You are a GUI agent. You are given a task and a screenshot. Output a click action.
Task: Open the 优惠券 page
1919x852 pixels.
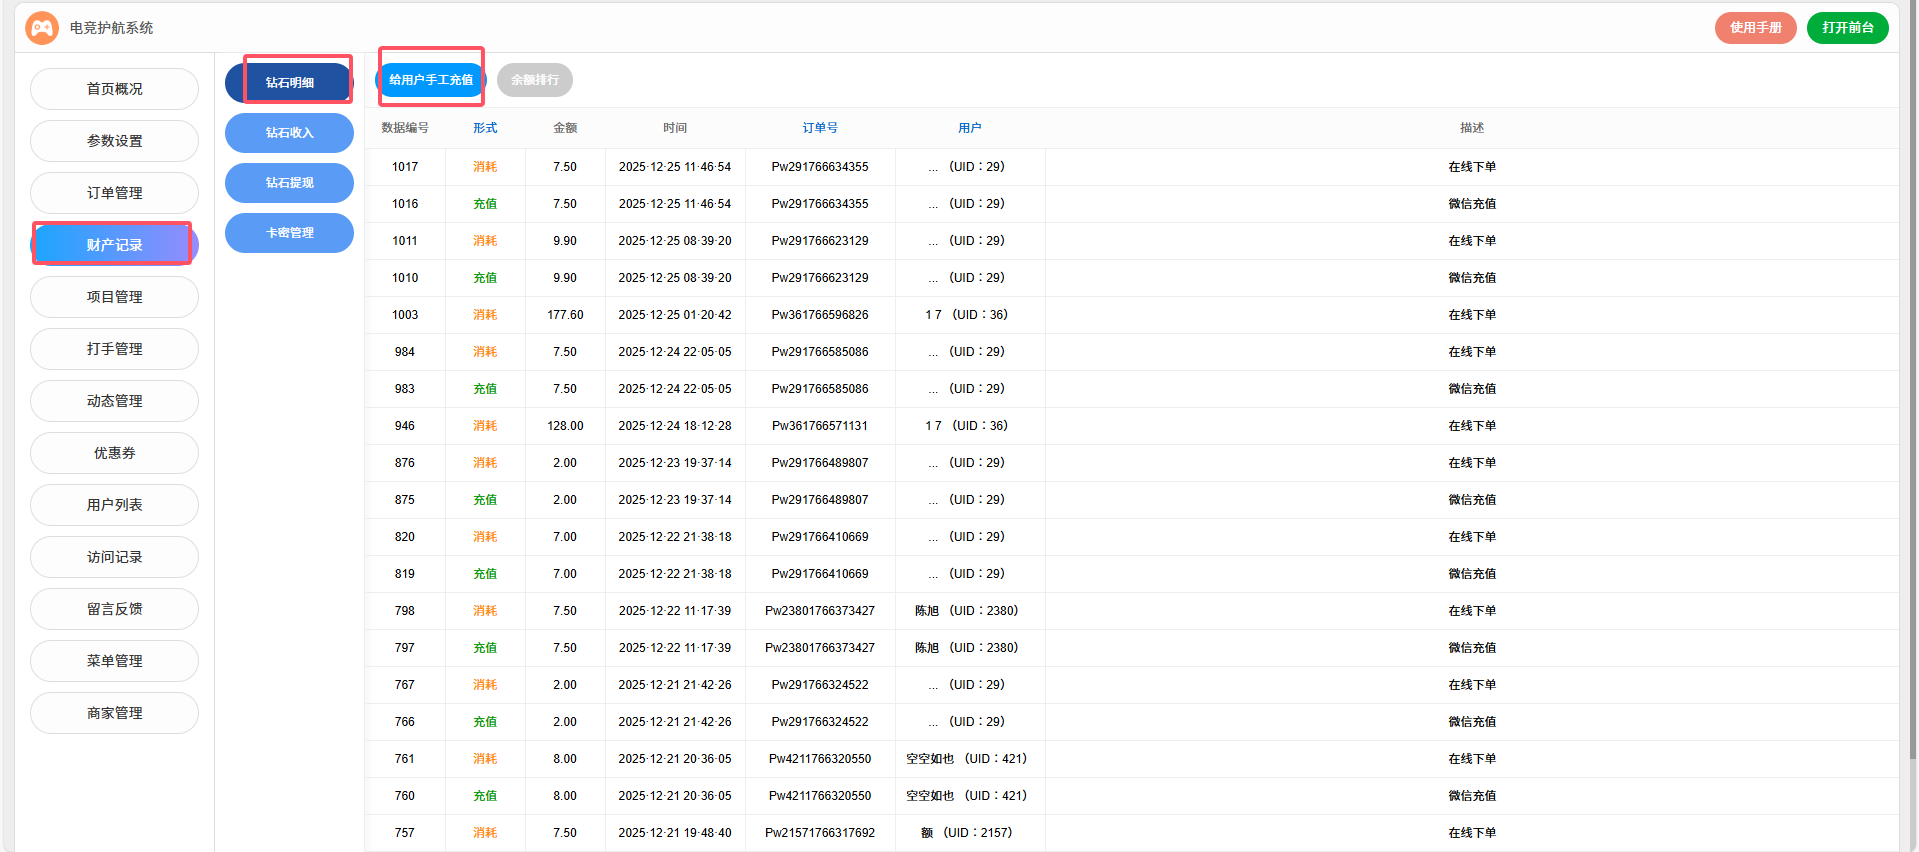(x=114, y=453)
